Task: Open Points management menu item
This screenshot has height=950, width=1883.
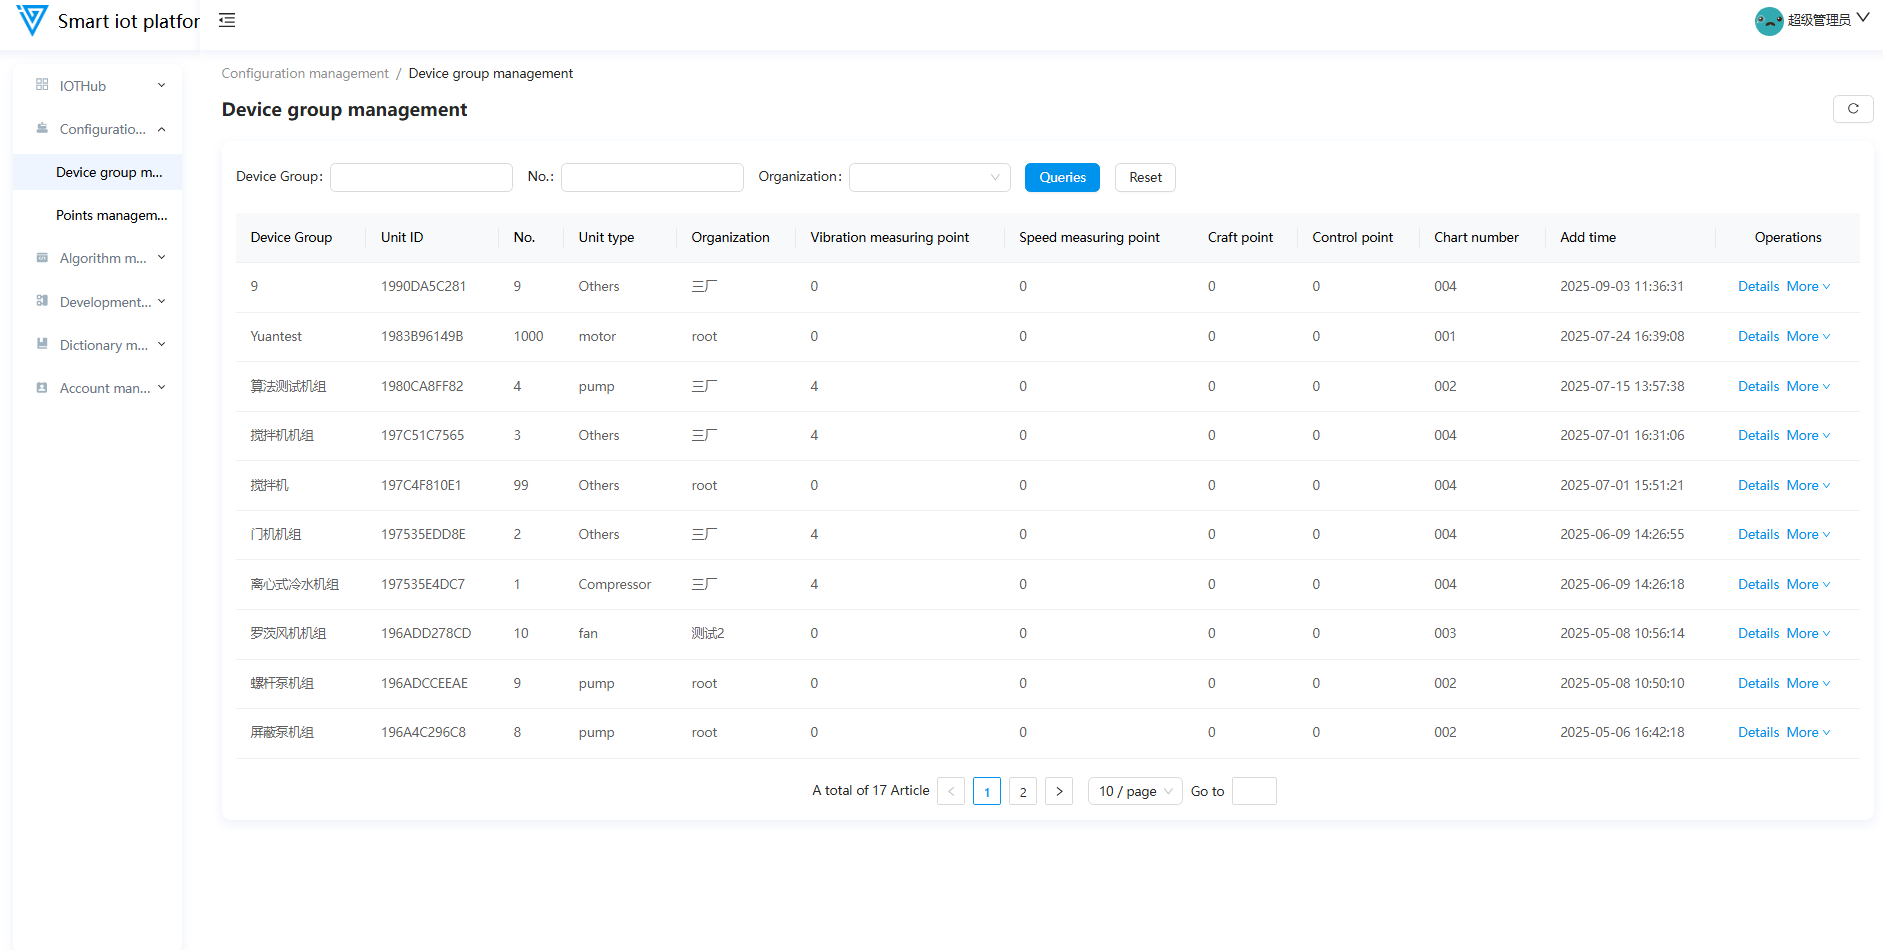Action: coord(111,215)
